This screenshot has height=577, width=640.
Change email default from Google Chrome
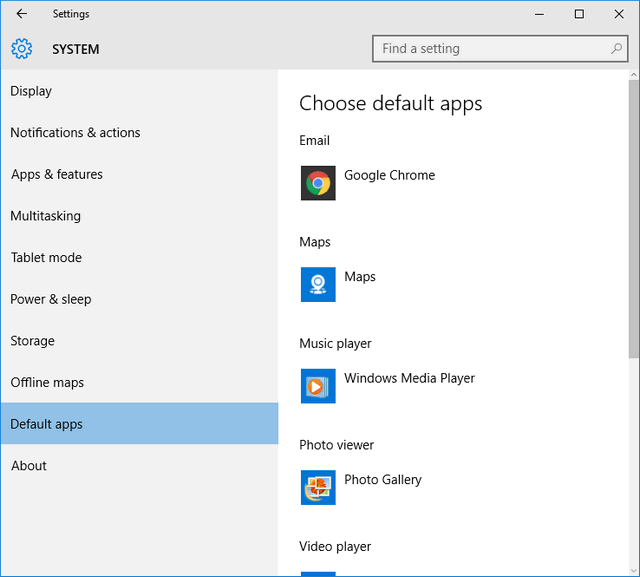click(389, 175)
